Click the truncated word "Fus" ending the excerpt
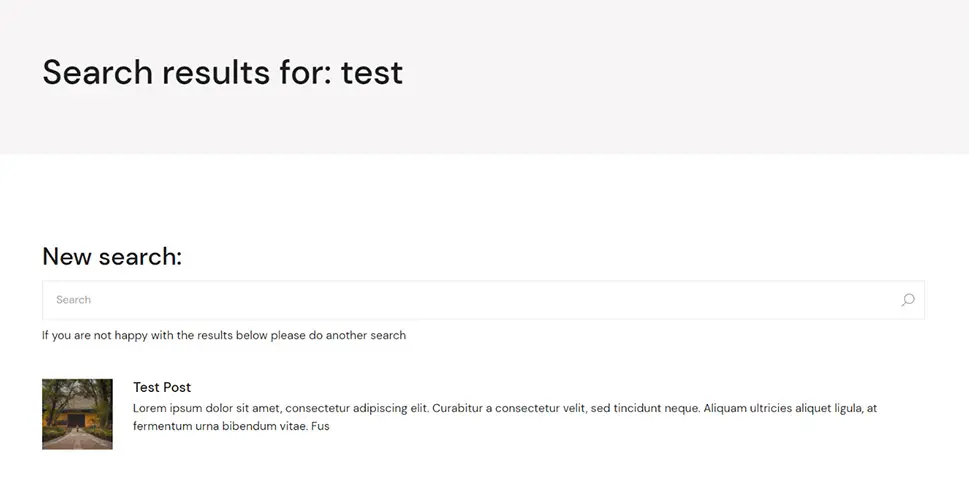This screenshot has height=494, width=969. (321, 426)
